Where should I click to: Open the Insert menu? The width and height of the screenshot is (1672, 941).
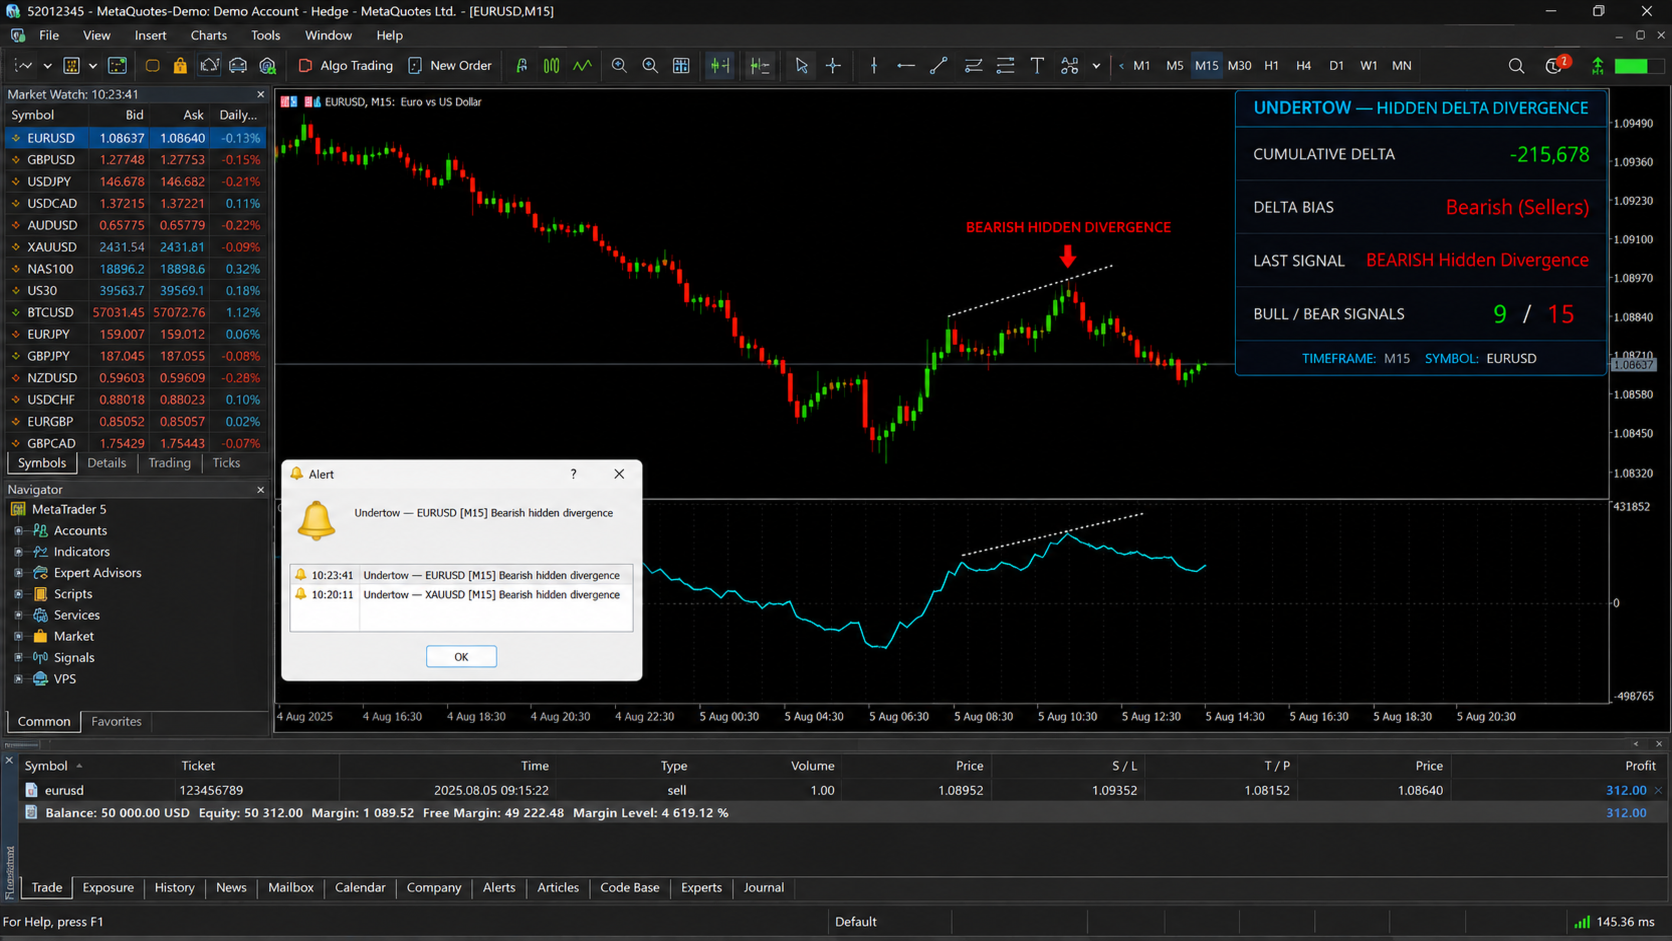150,35
